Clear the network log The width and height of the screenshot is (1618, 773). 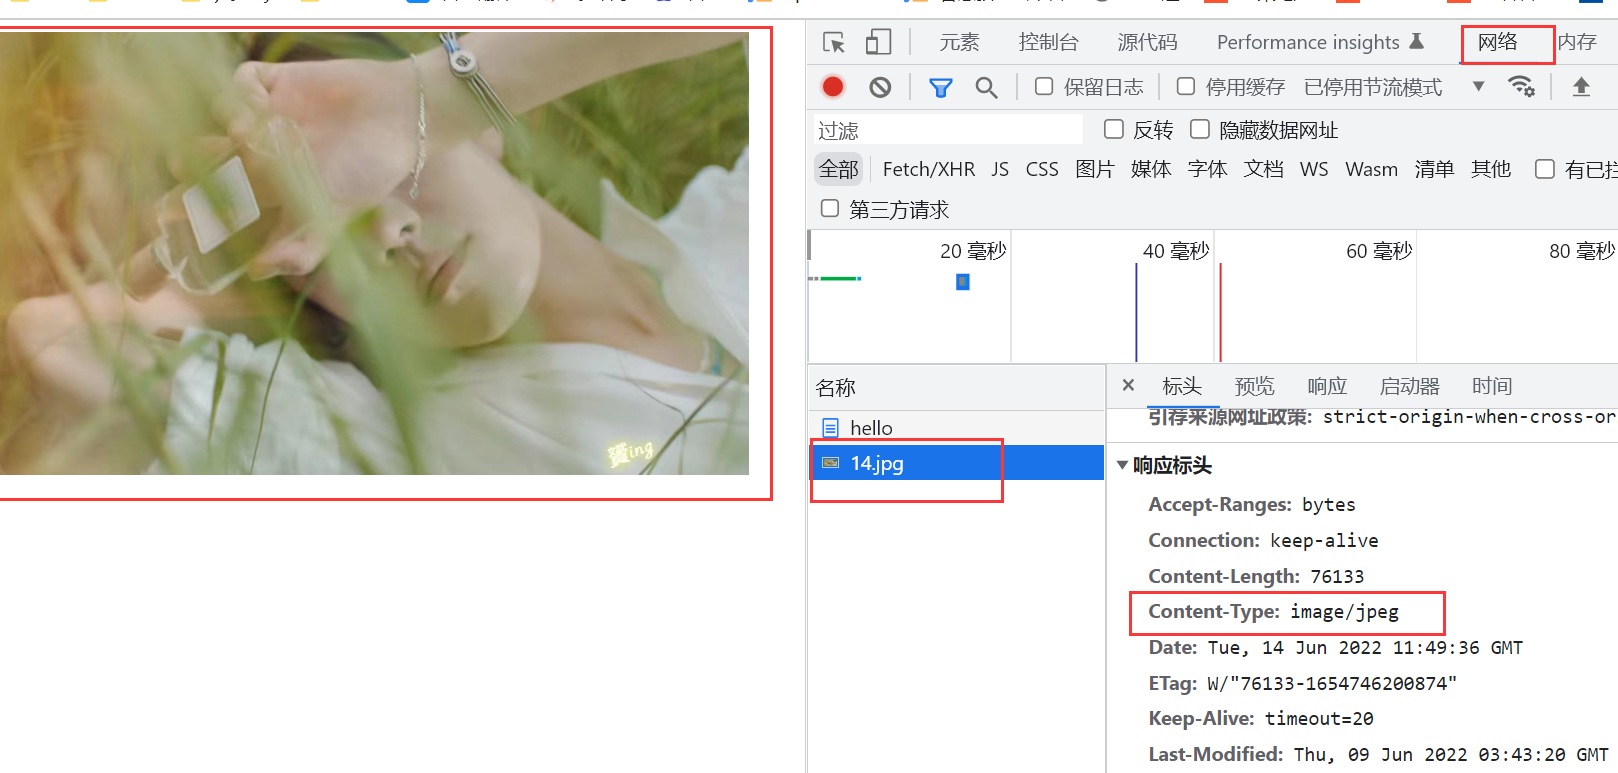880,87
